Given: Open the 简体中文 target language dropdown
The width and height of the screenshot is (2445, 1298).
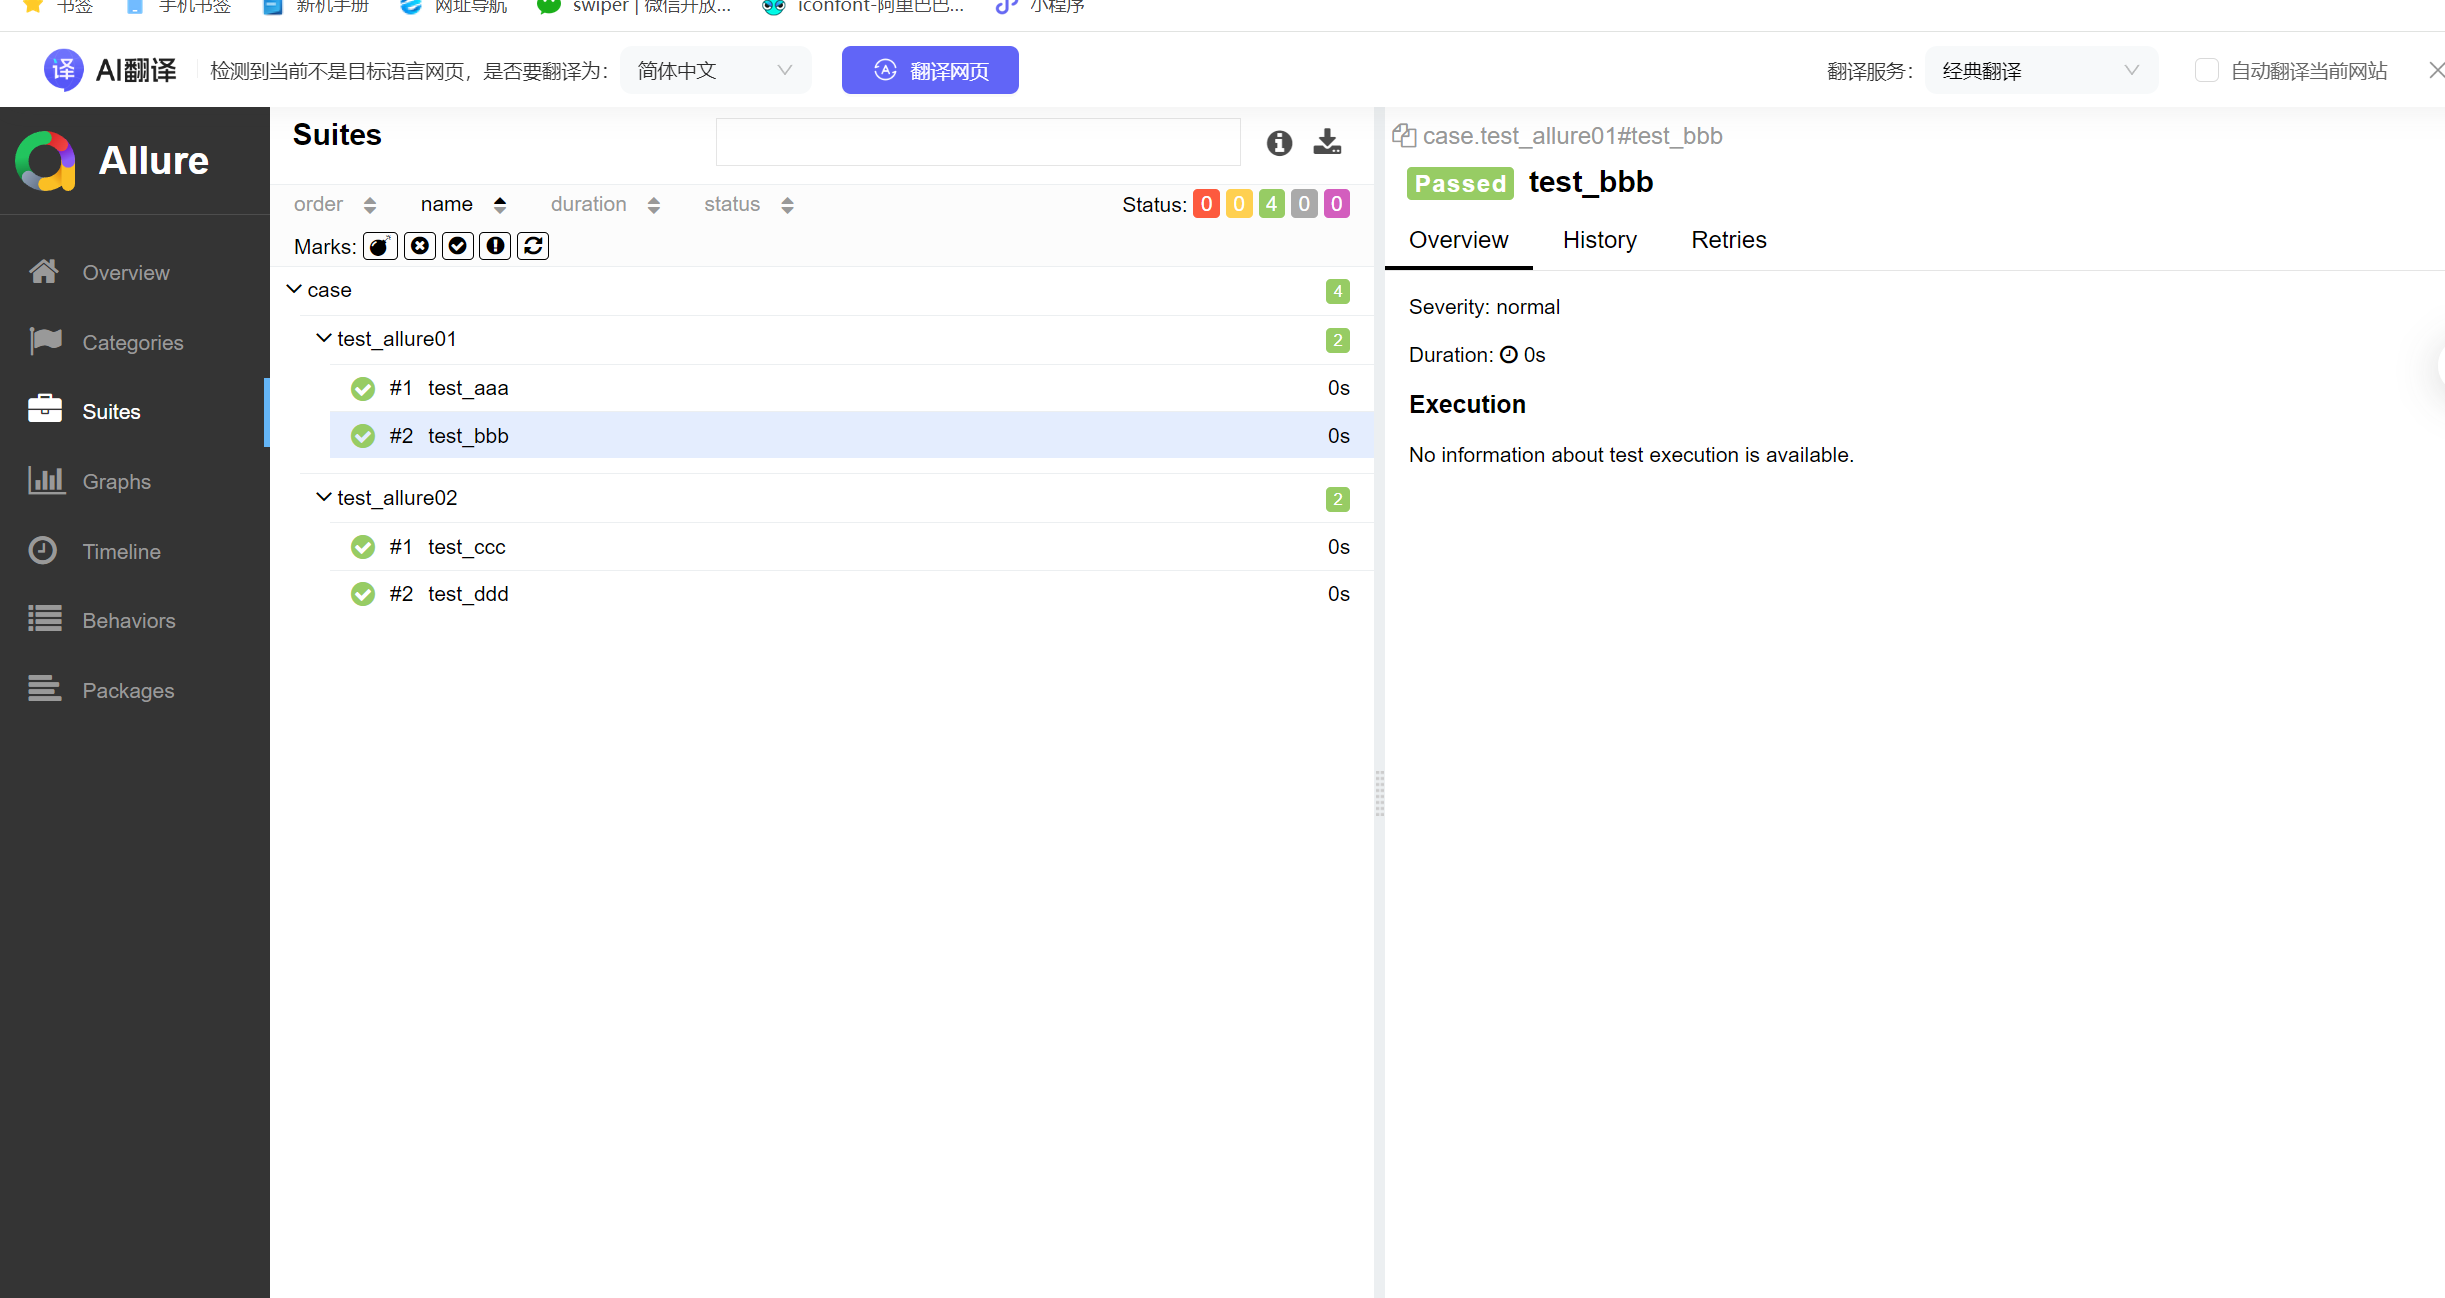Looking at the screenshot, I should pos(715,70).
